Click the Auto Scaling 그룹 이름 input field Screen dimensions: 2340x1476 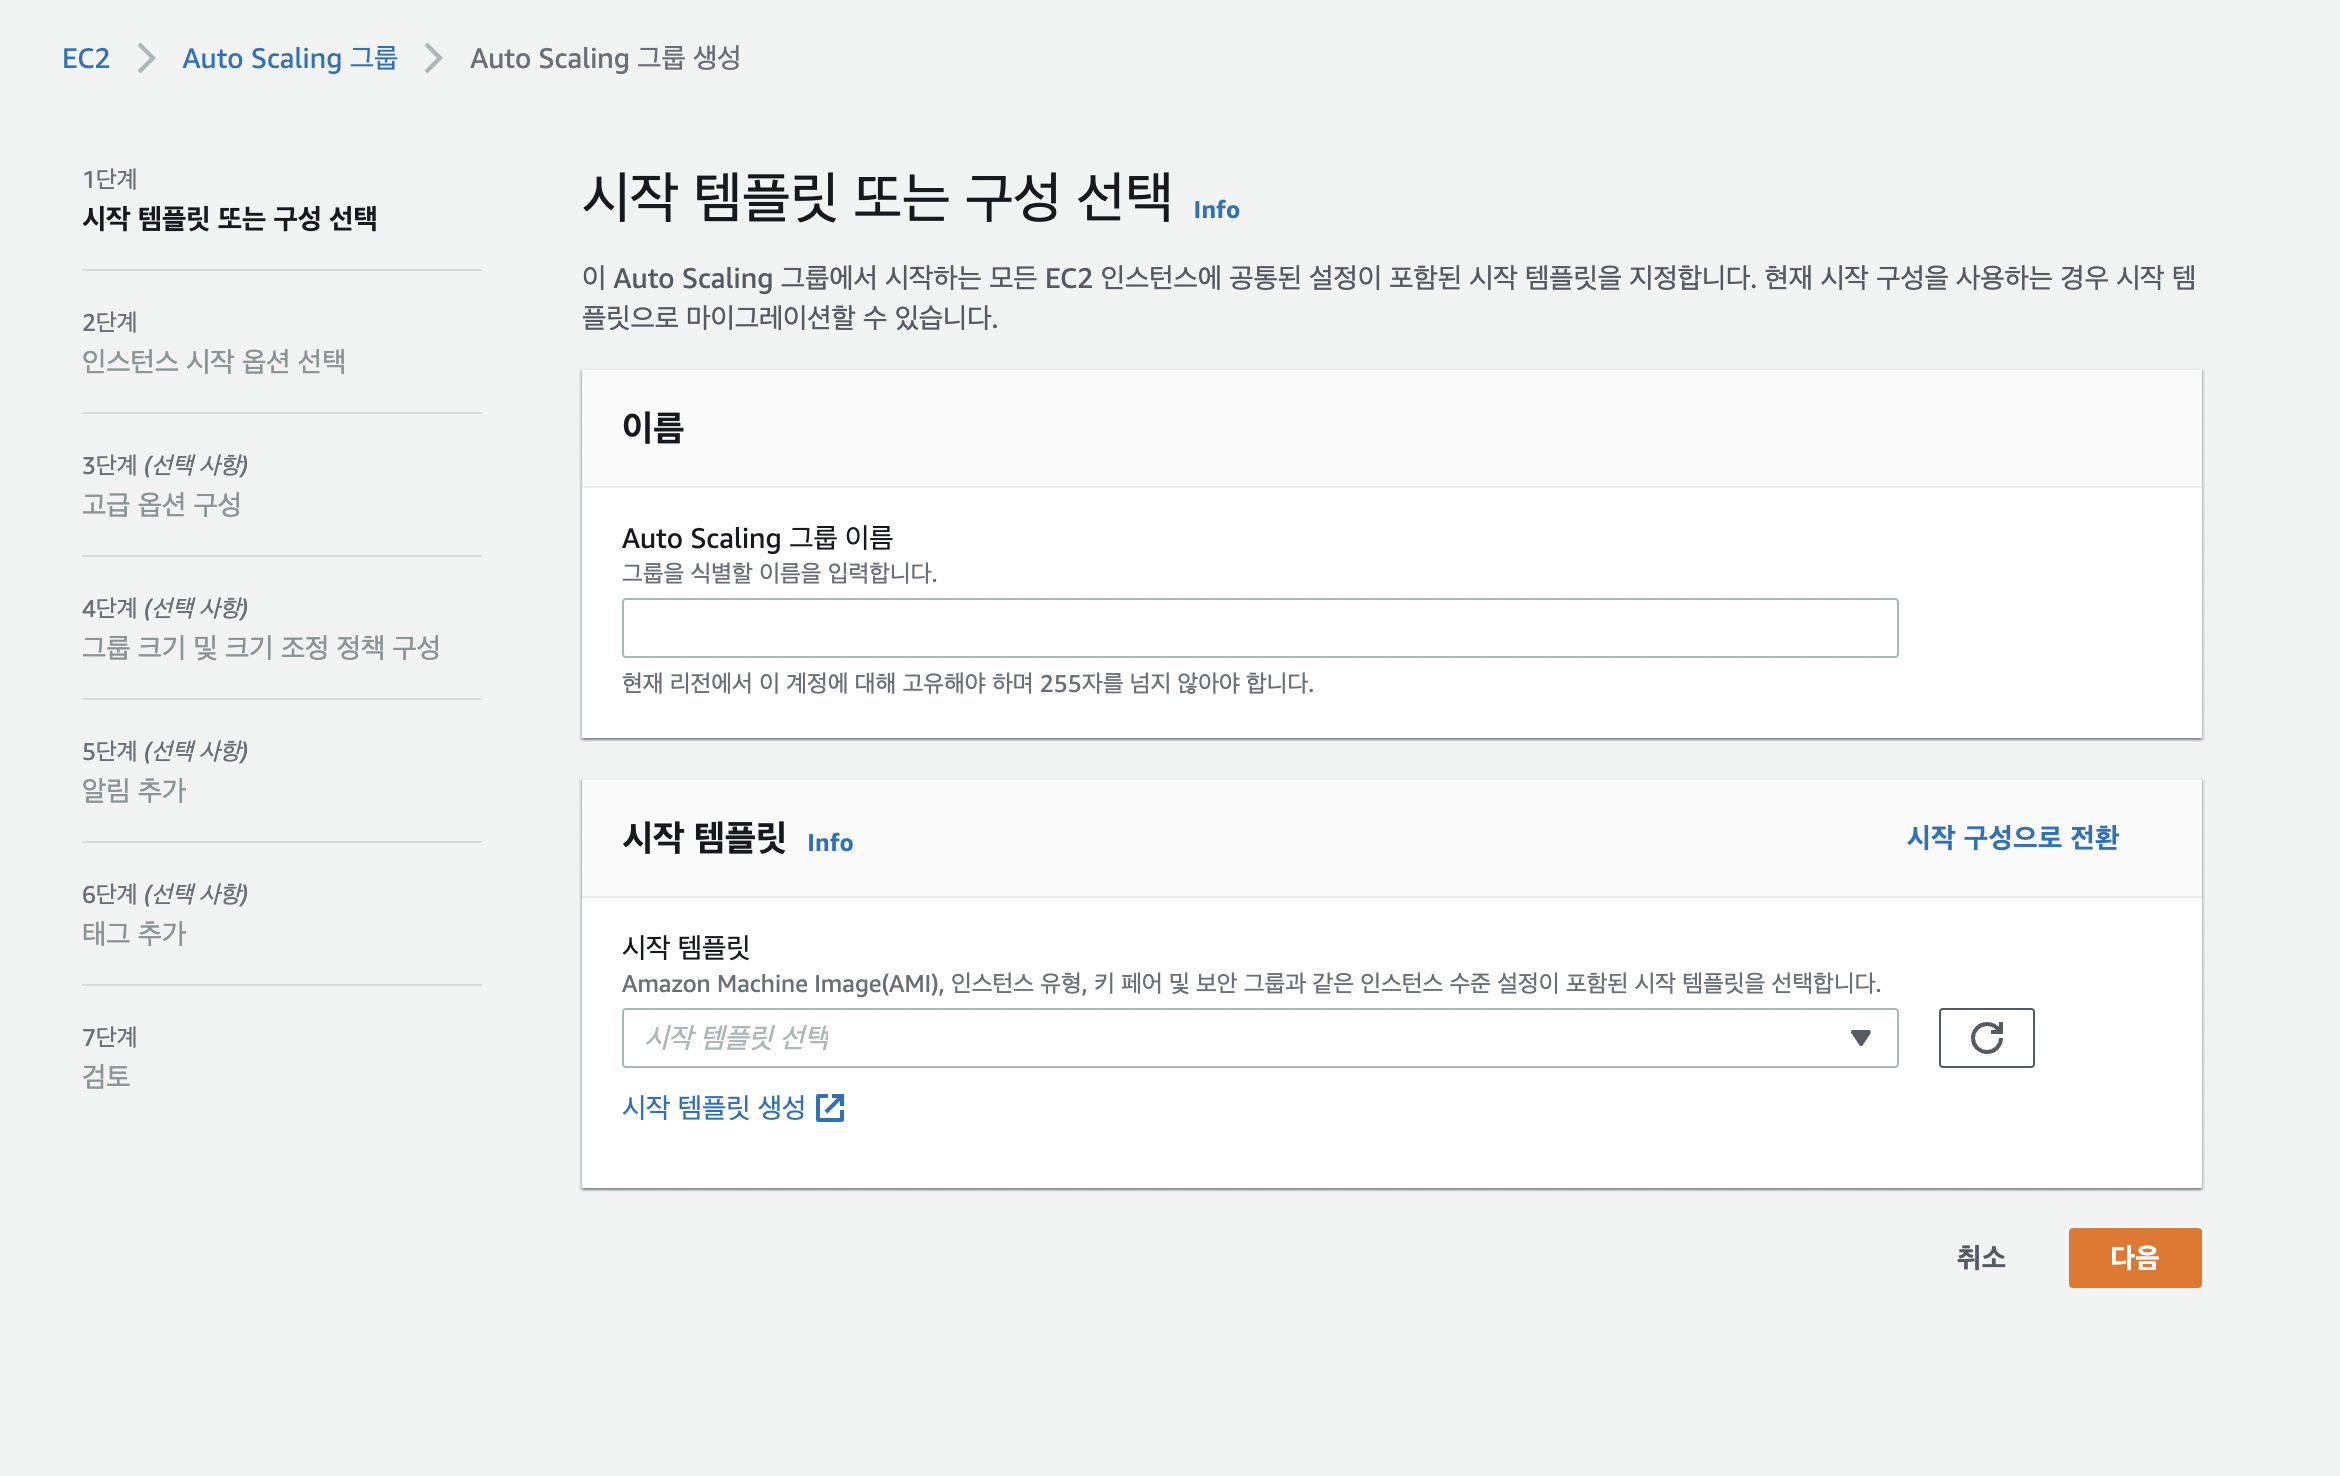(x=1260, y=628)
